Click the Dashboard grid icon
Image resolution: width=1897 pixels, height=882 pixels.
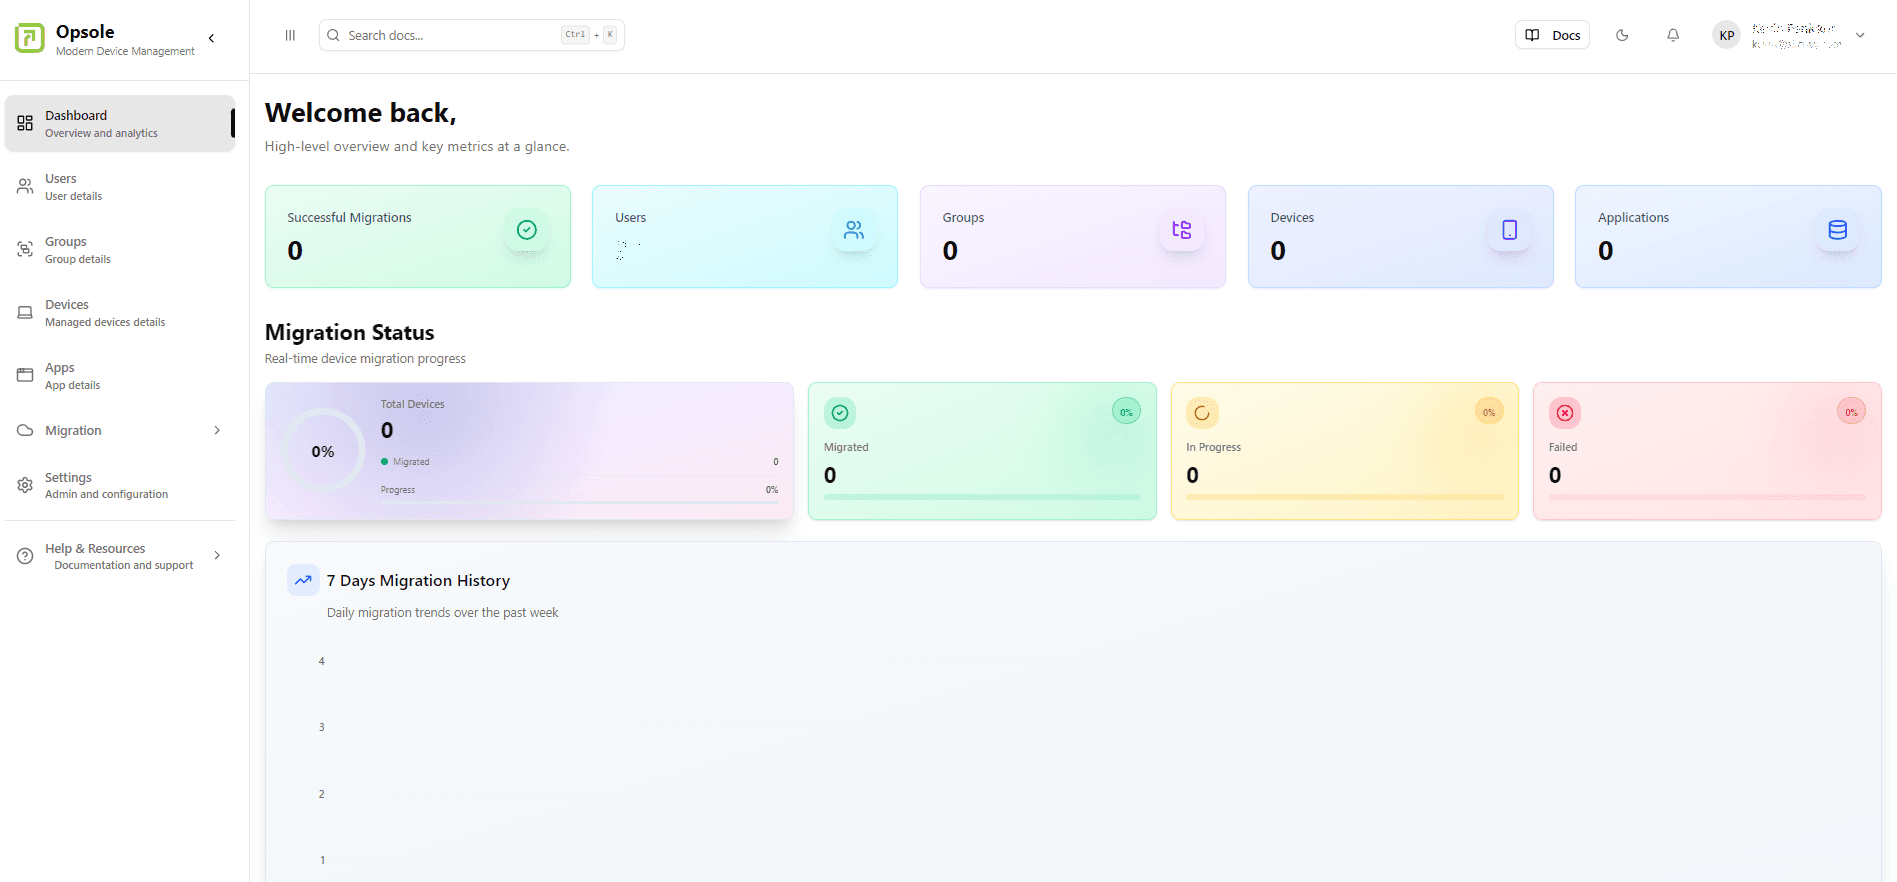(25, 124)
